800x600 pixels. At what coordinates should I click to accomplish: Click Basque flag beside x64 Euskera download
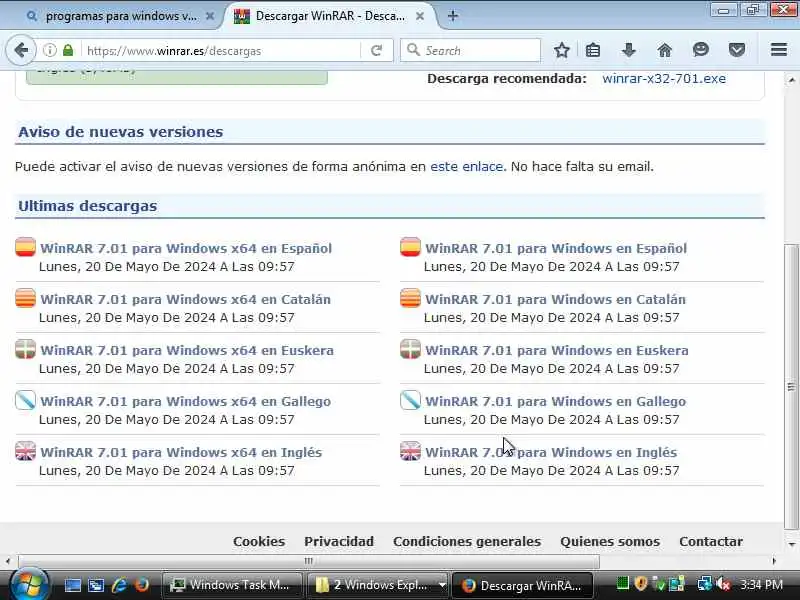click(x=26, y=349)
